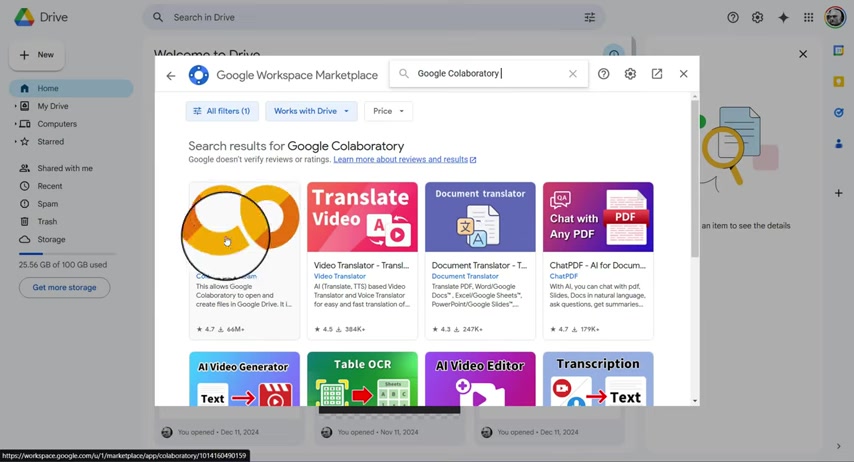Open Keep in the side panel
This screenshot has height=462, width=854.
(839, 82)
